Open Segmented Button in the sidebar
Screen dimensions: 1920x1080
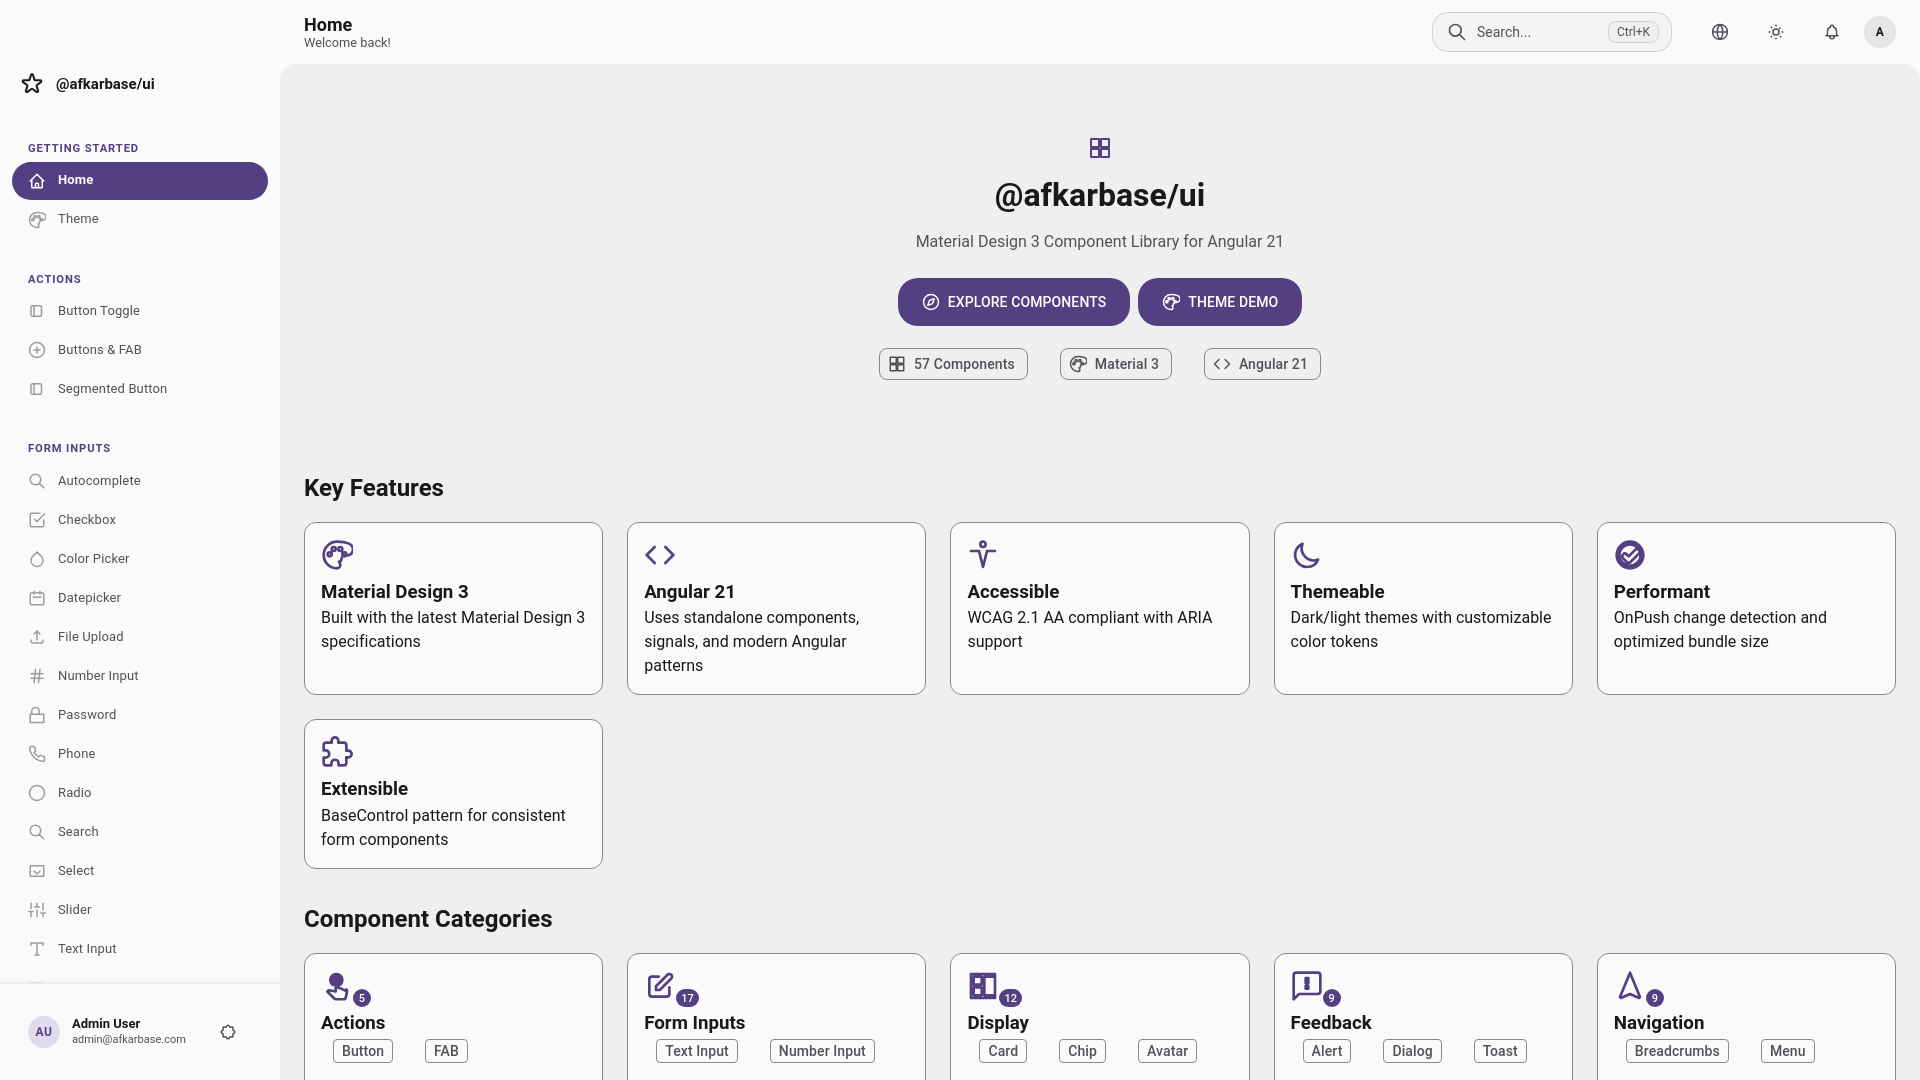[x=140, y=389]
